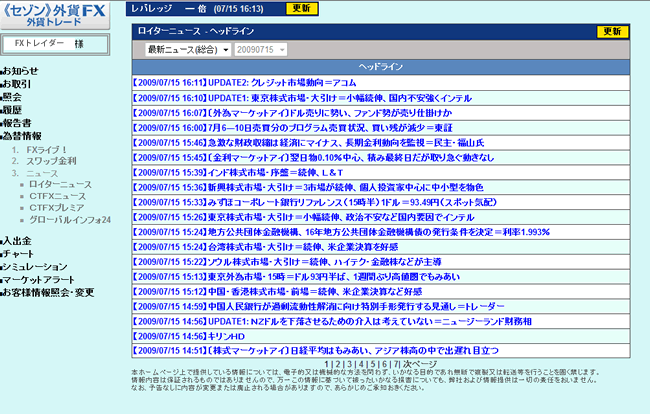Open 15:26 東京株式市場・大引け headline
Screen dimensions: 650x414
303,218
